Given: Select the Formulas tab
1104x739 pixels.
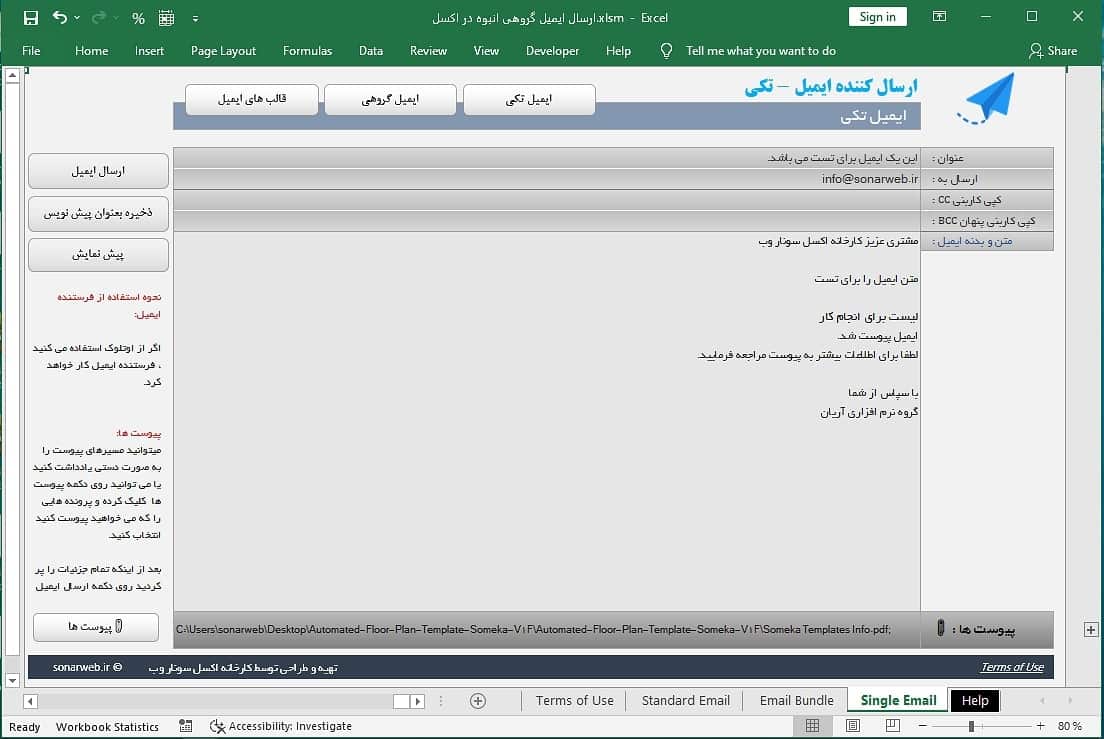Looking at the screenshot, I should point(307,51).
